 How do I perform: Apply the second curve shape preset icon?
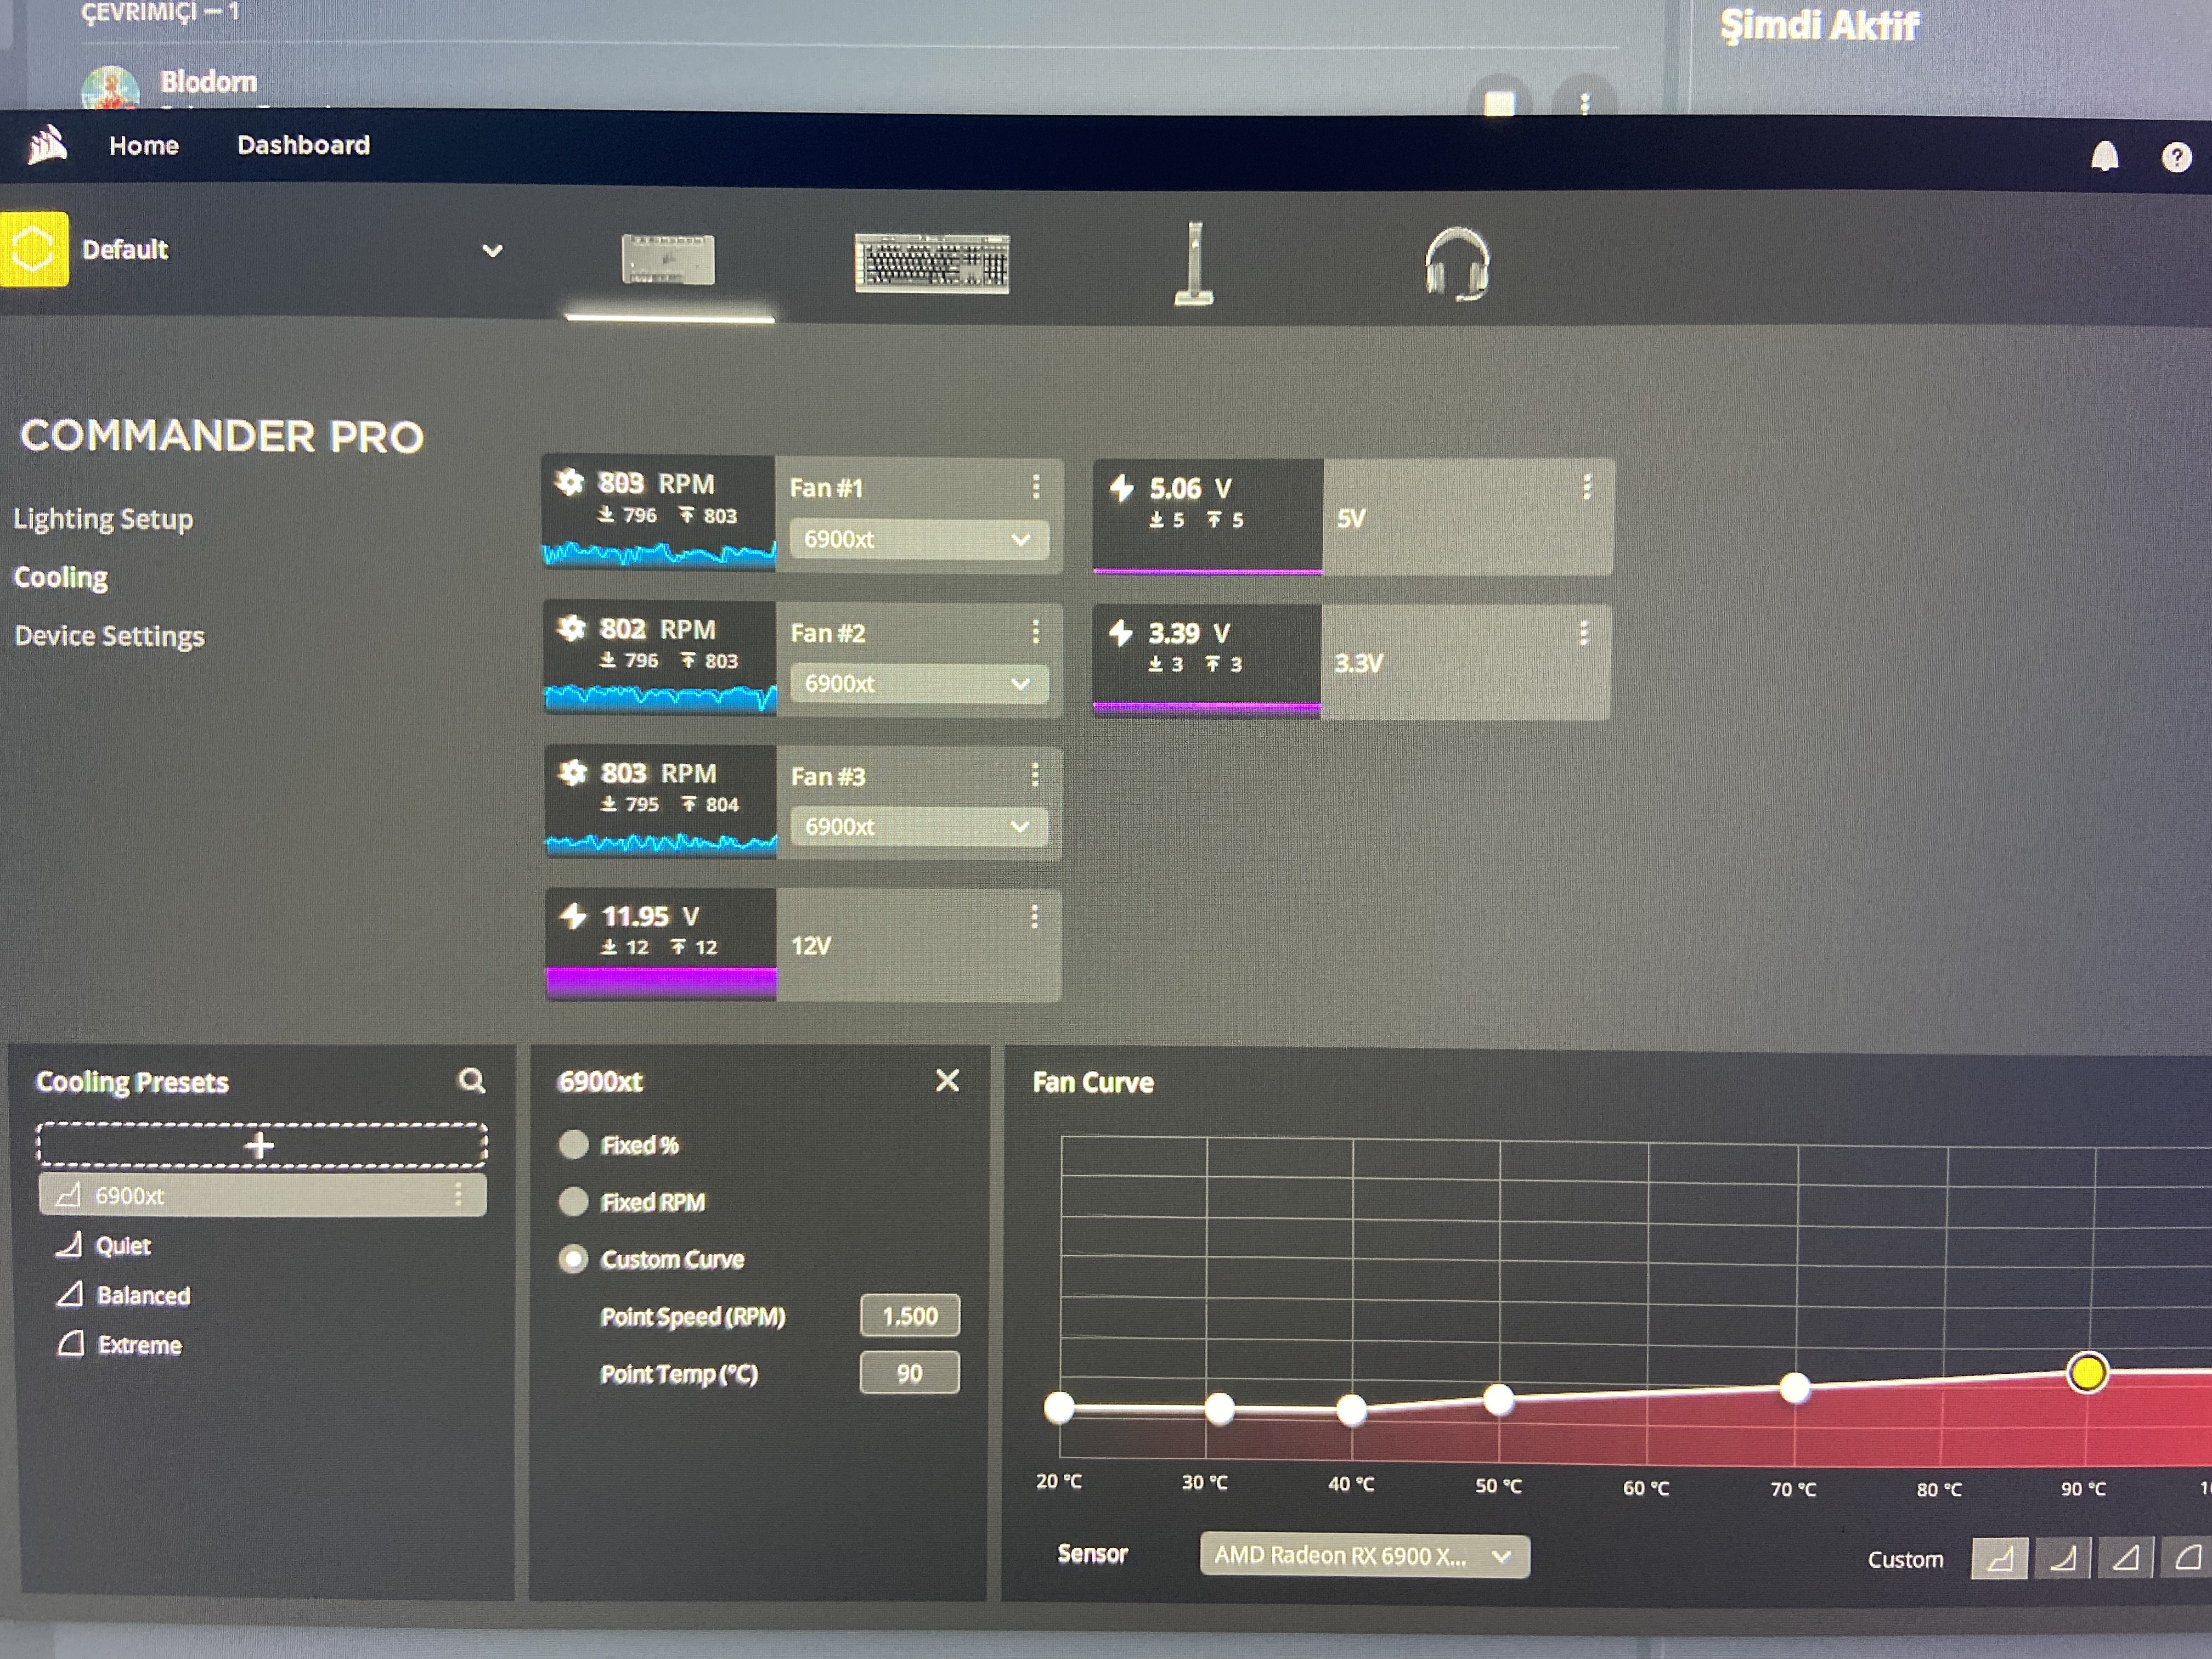[x=2062, y=1558]
